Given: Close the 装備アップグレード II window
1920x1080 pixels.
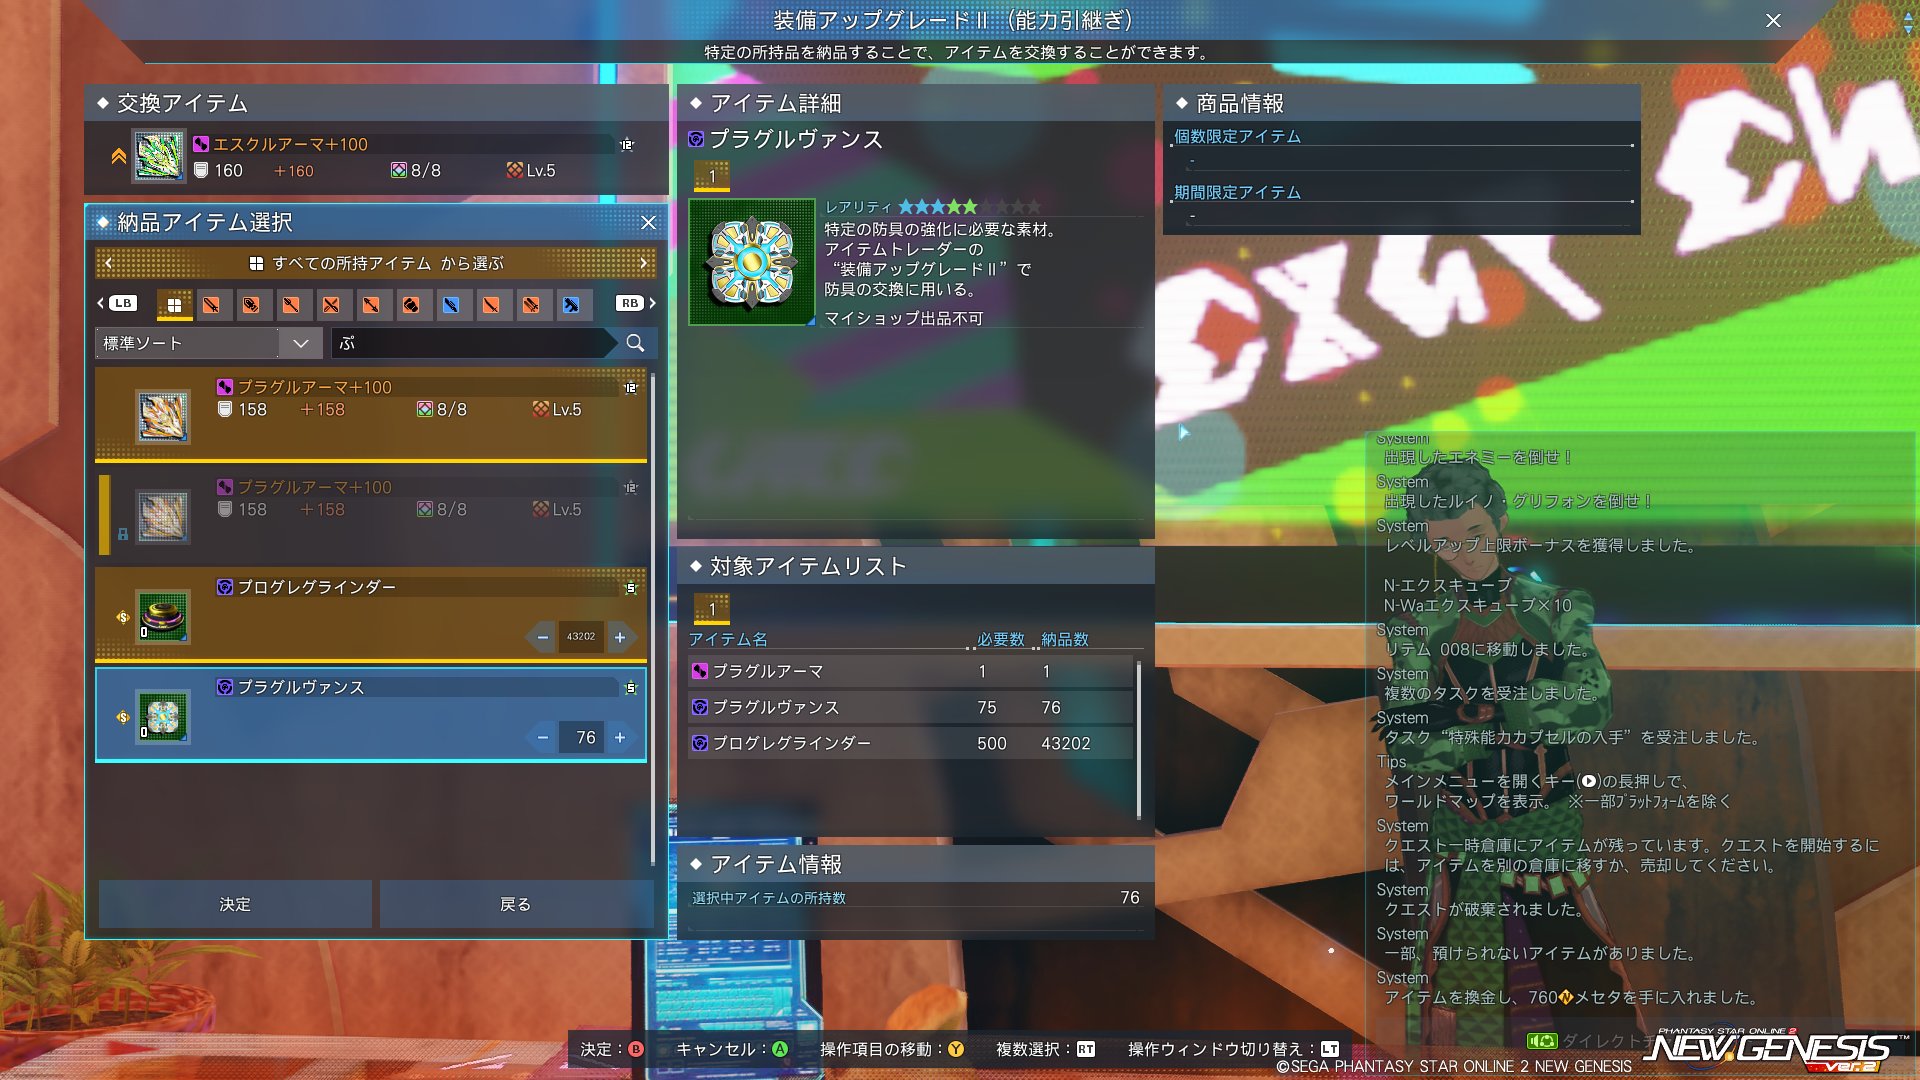Looking at the screenshot, I should pyautogui.click(x=1773, y=21).
